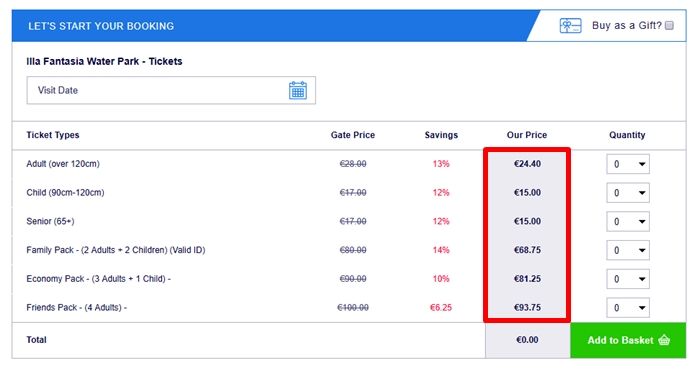
Task: Click the Friends Pack €93.75 price
Action: 527,307
